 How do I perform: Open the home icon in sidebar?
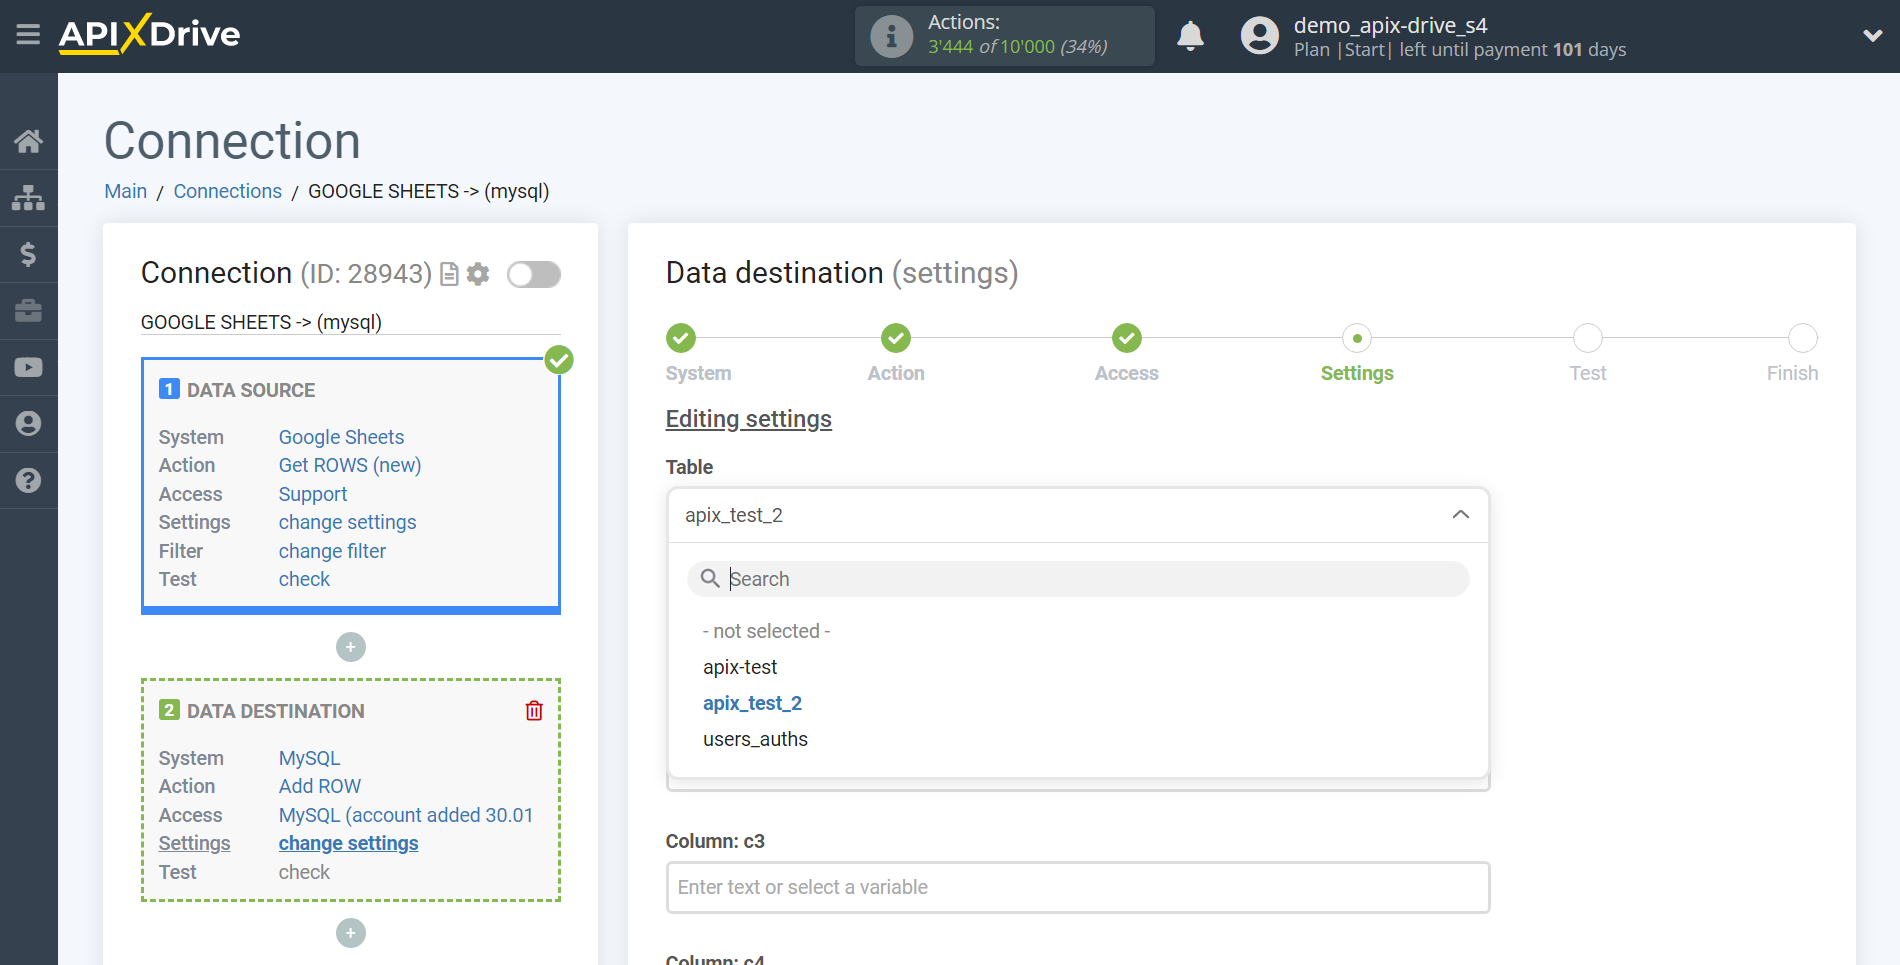(28, 141)
